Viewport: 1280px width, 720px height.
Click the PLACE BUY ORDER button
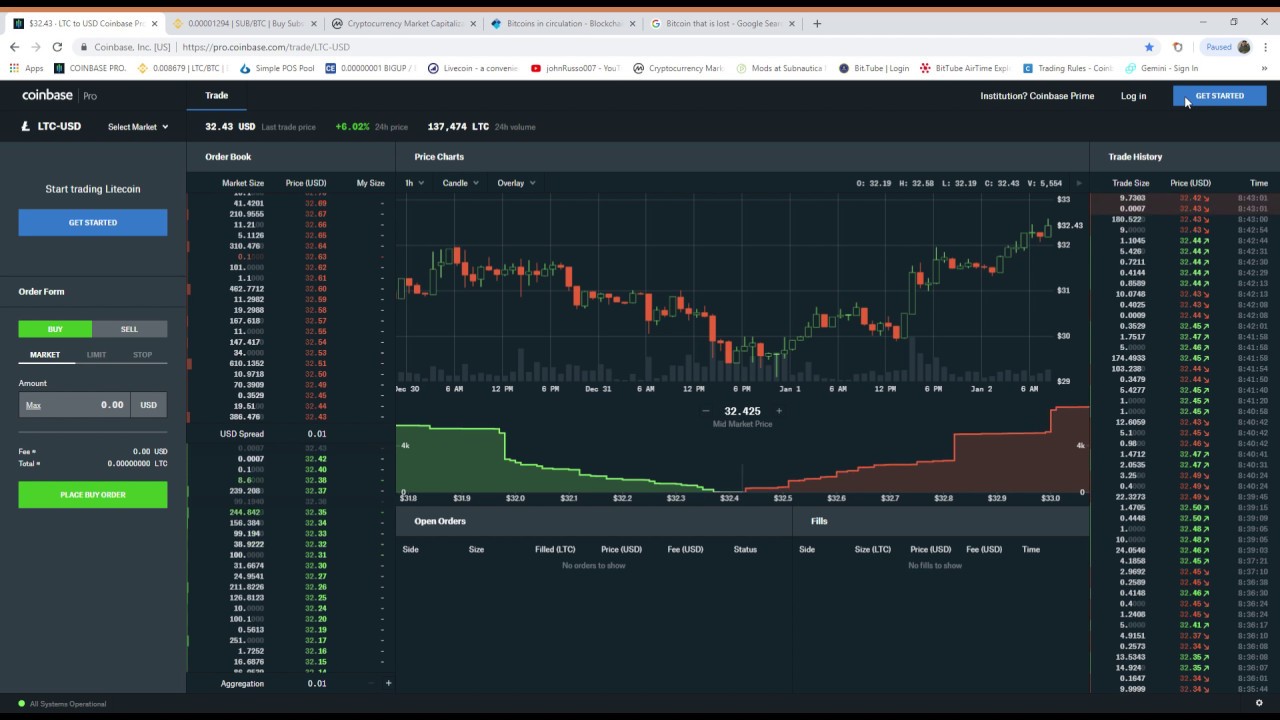point(93,495)
